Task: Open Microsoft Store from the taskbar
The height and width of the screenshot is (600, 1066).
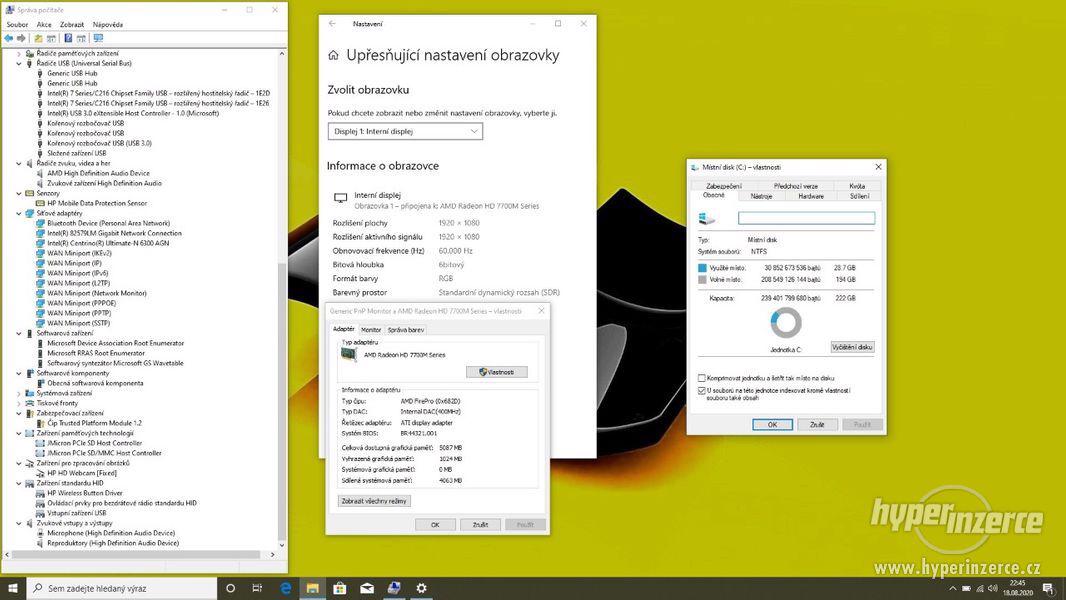Action: point(340,588)
